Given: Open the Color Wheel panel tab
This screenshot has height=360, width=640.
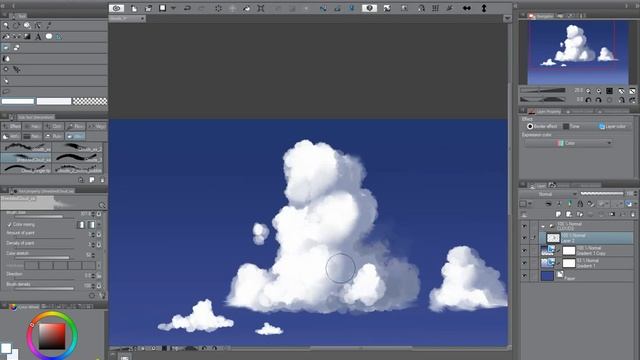Looking at the screenshot, I should pyautogui.click(x=24, y=307).
